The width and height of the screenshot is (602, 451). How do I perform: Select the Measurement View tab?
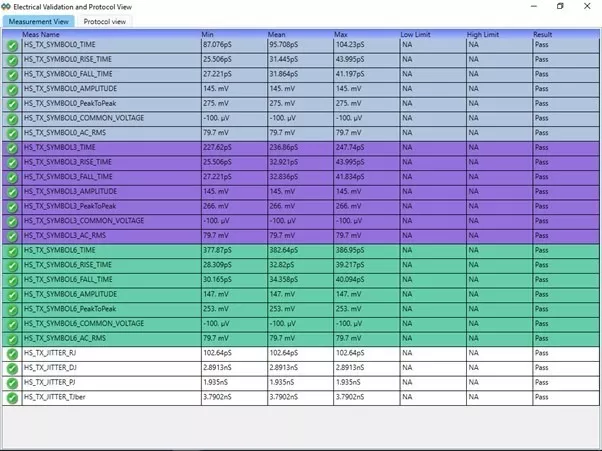[39, 20]
